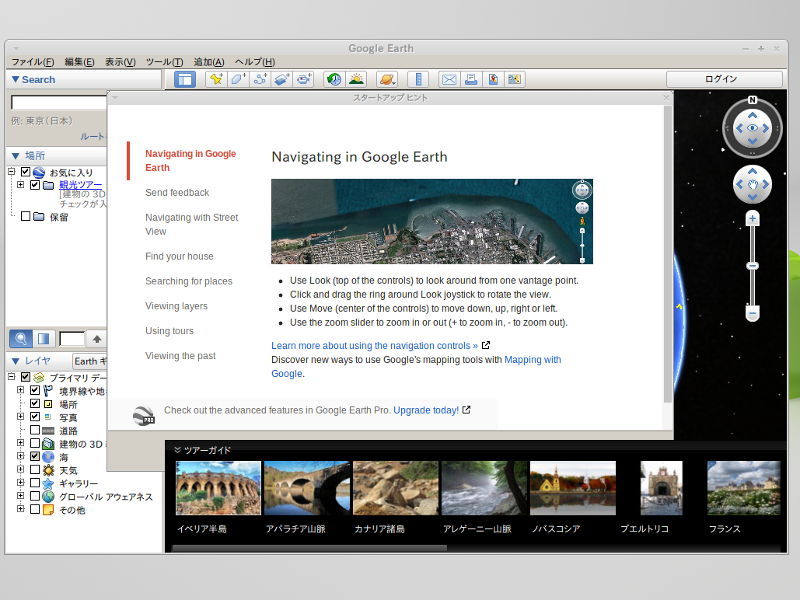The height and width of the screenshot is (600, 800).
Task: Open the 追加(A) menu
Action: (209, 62)
